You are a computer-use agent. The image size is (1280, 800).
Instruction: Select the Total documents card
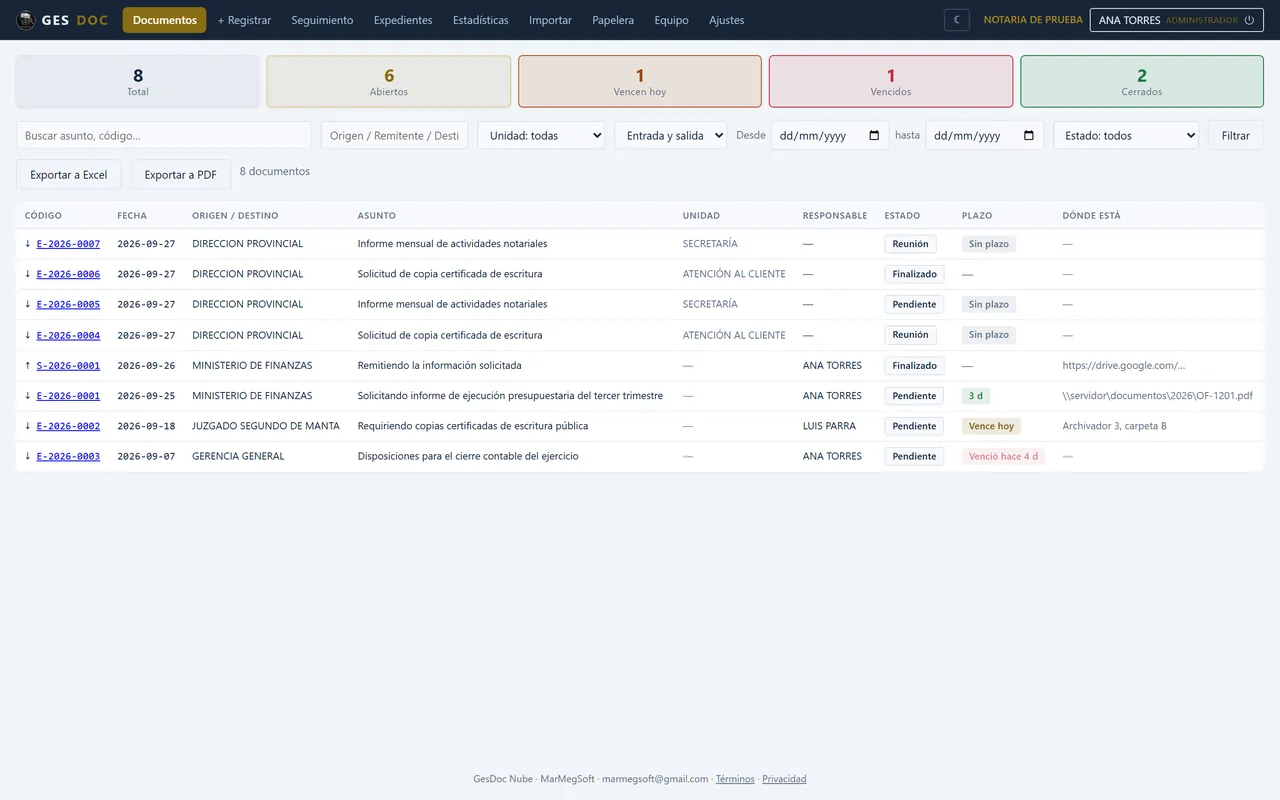click(138, 81)
